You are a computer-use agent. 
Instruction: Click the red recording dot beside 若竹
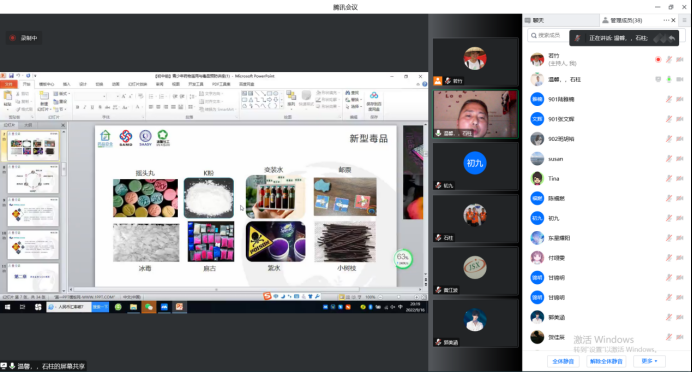[658, 60]
